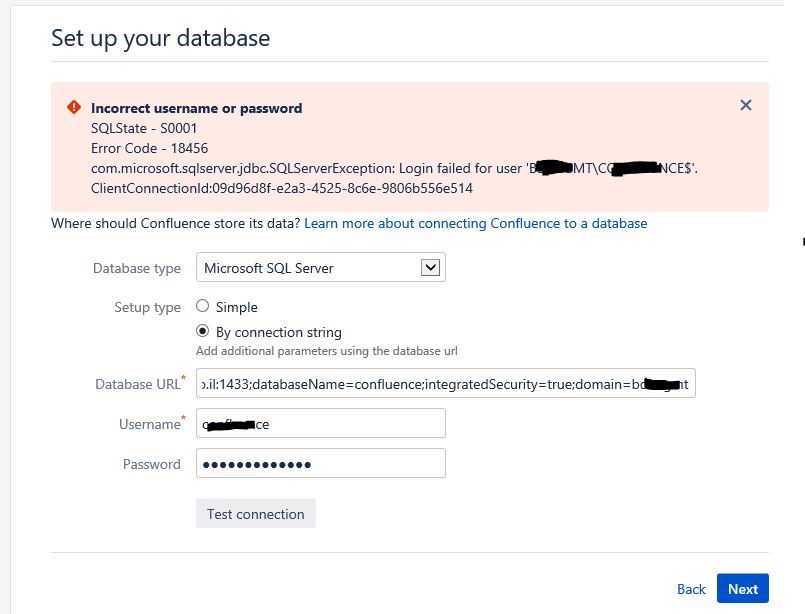Viewport: 805px width, 614px height.
Task: Click the Database type label
Action: click(x=137, y=268)
